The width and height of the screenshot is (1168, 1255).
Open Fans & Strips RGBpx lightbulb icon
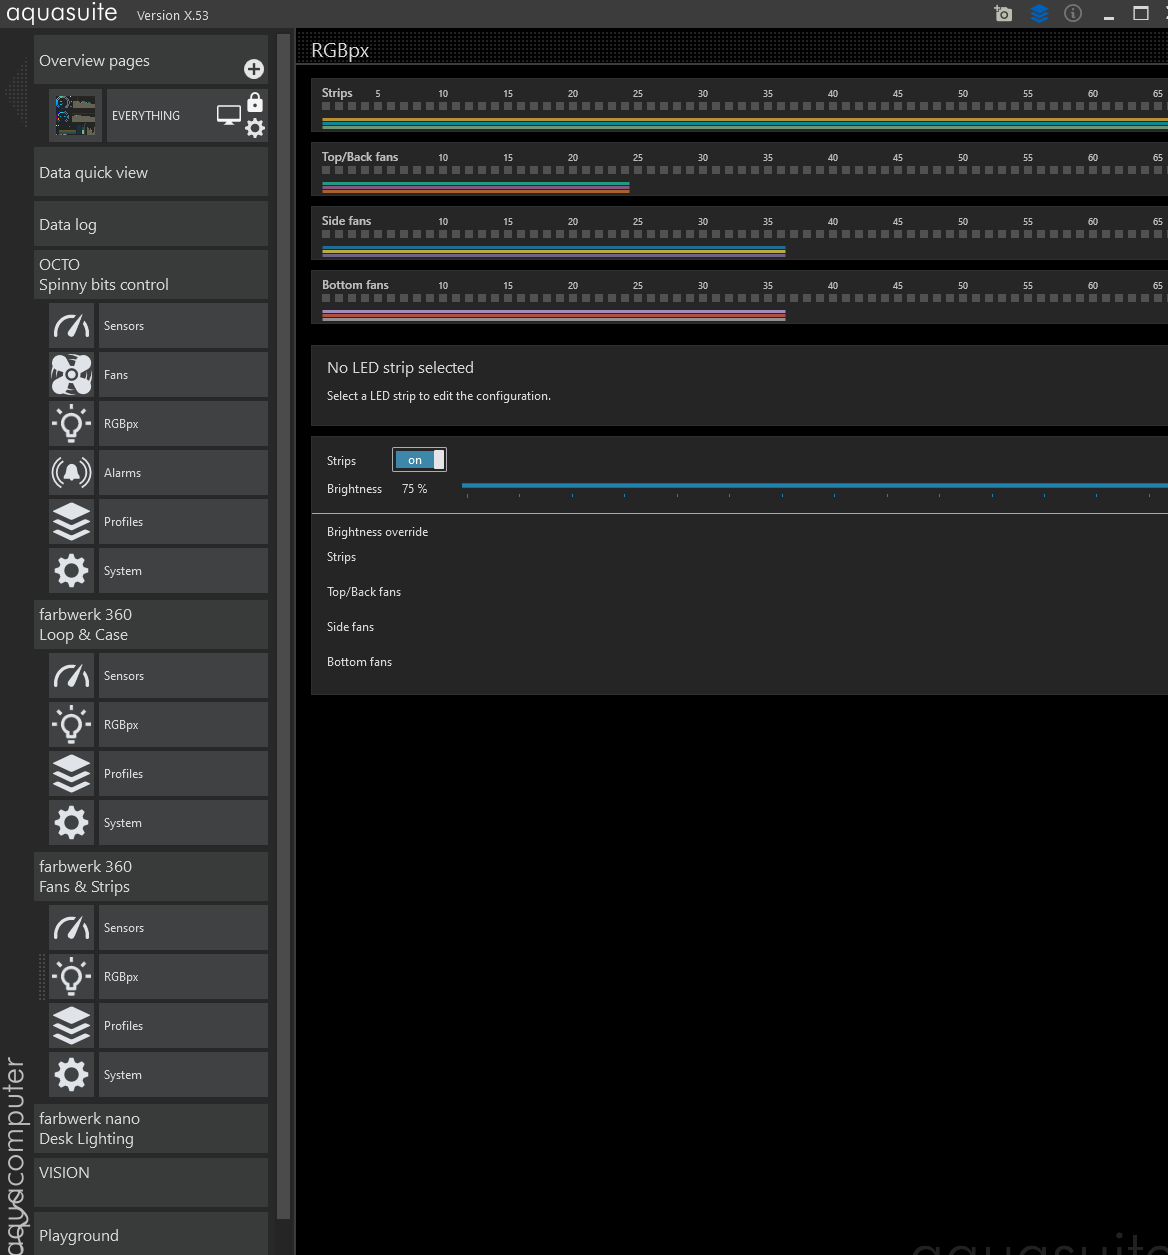(x=71, y=977)
